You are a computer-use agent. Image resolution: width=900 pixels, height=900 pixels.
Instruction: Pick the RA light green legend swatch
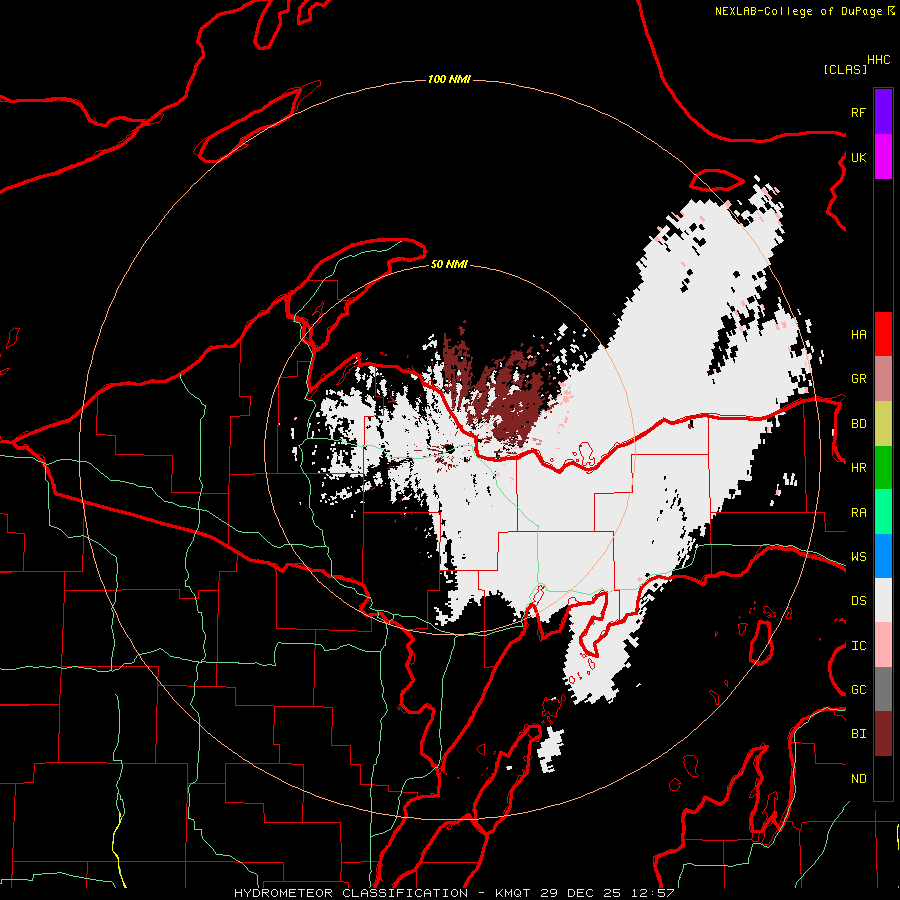[883, 512]
